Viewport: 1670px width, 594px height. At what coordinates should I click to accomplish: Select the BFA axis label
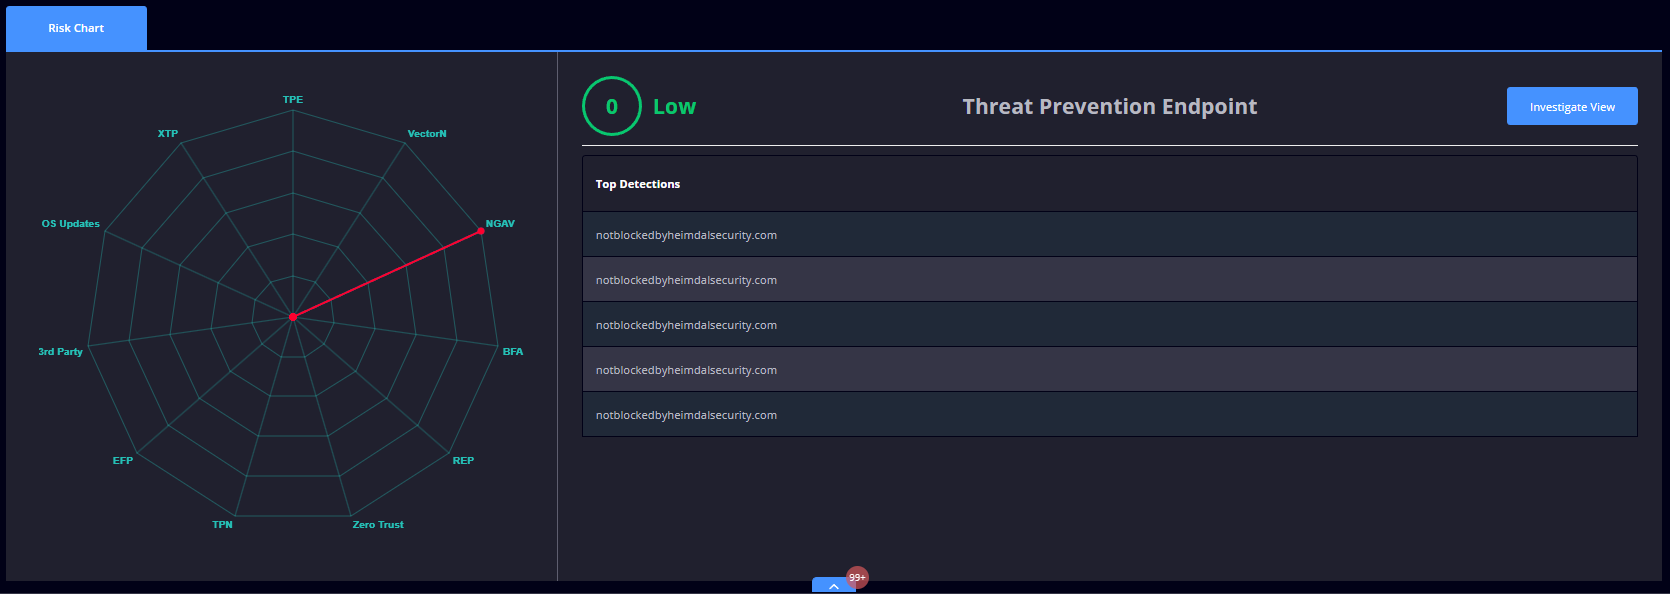click(513, 352)
